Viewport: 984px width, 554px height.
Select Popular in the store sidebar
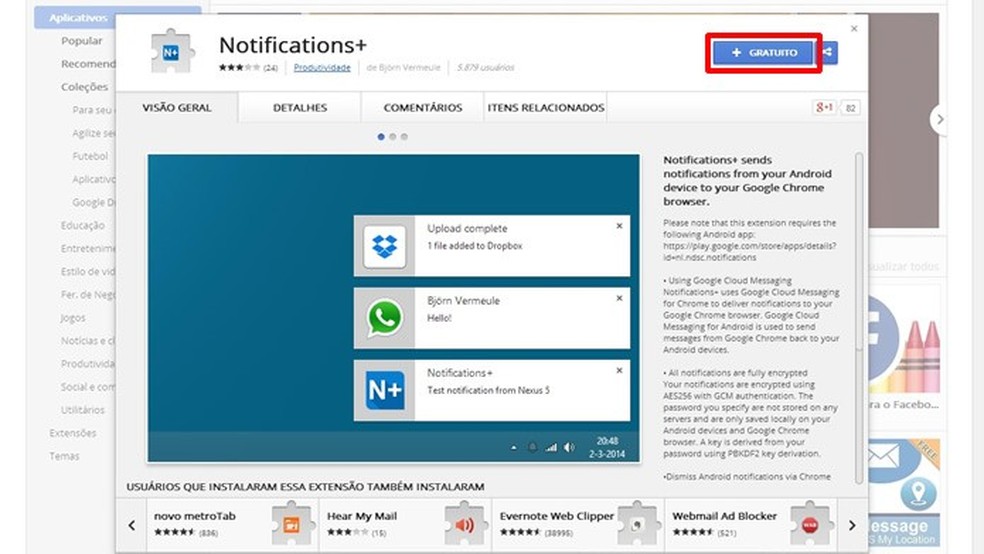point(82,41)
